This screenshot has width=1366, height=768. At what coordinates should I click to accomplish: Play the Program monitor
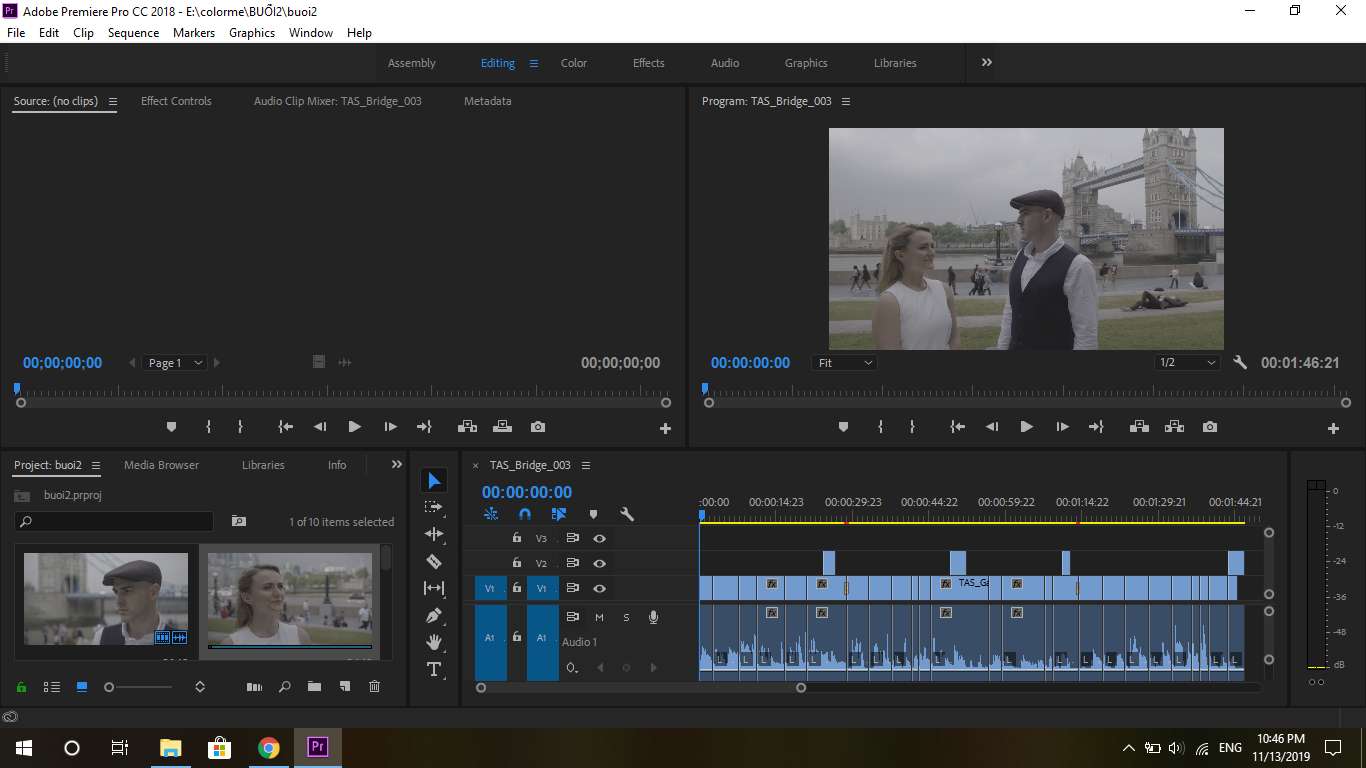[x=1026, y=427]
